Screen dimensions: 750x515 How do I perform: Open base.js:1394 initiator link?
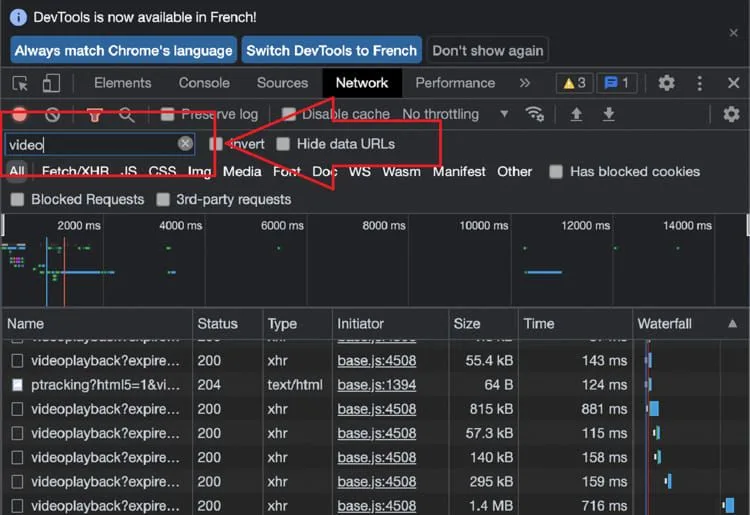[x=376, y=385]
